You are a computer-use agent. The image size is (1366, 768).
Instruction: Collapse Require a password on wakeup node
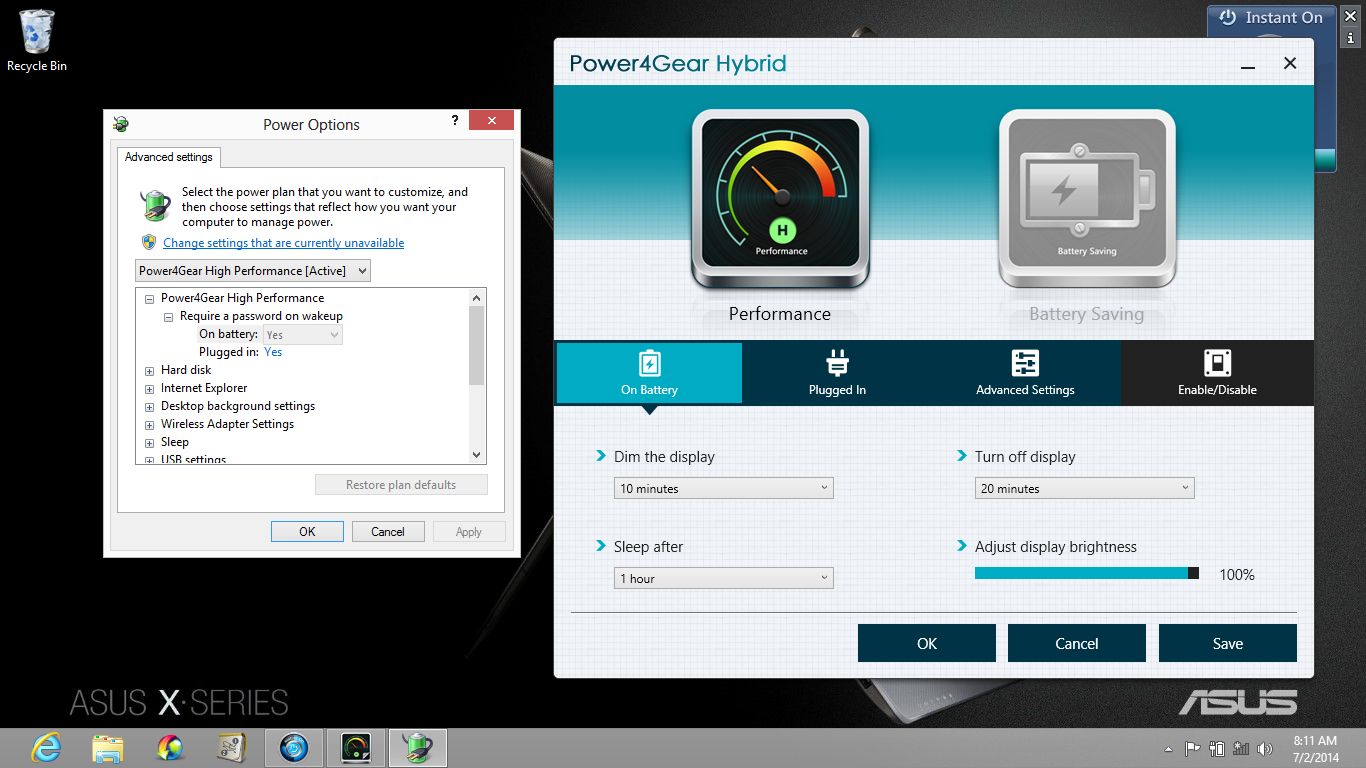coord(168,316)
